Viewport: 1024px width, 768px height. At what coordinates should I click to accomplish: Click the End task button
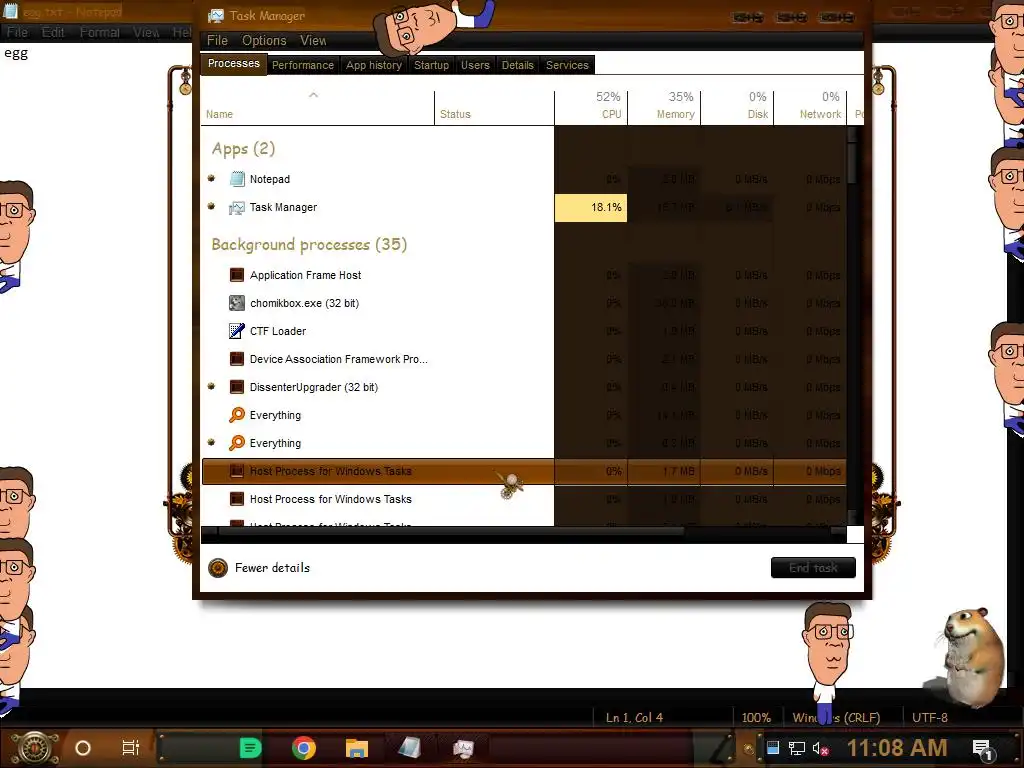(813, 568)
